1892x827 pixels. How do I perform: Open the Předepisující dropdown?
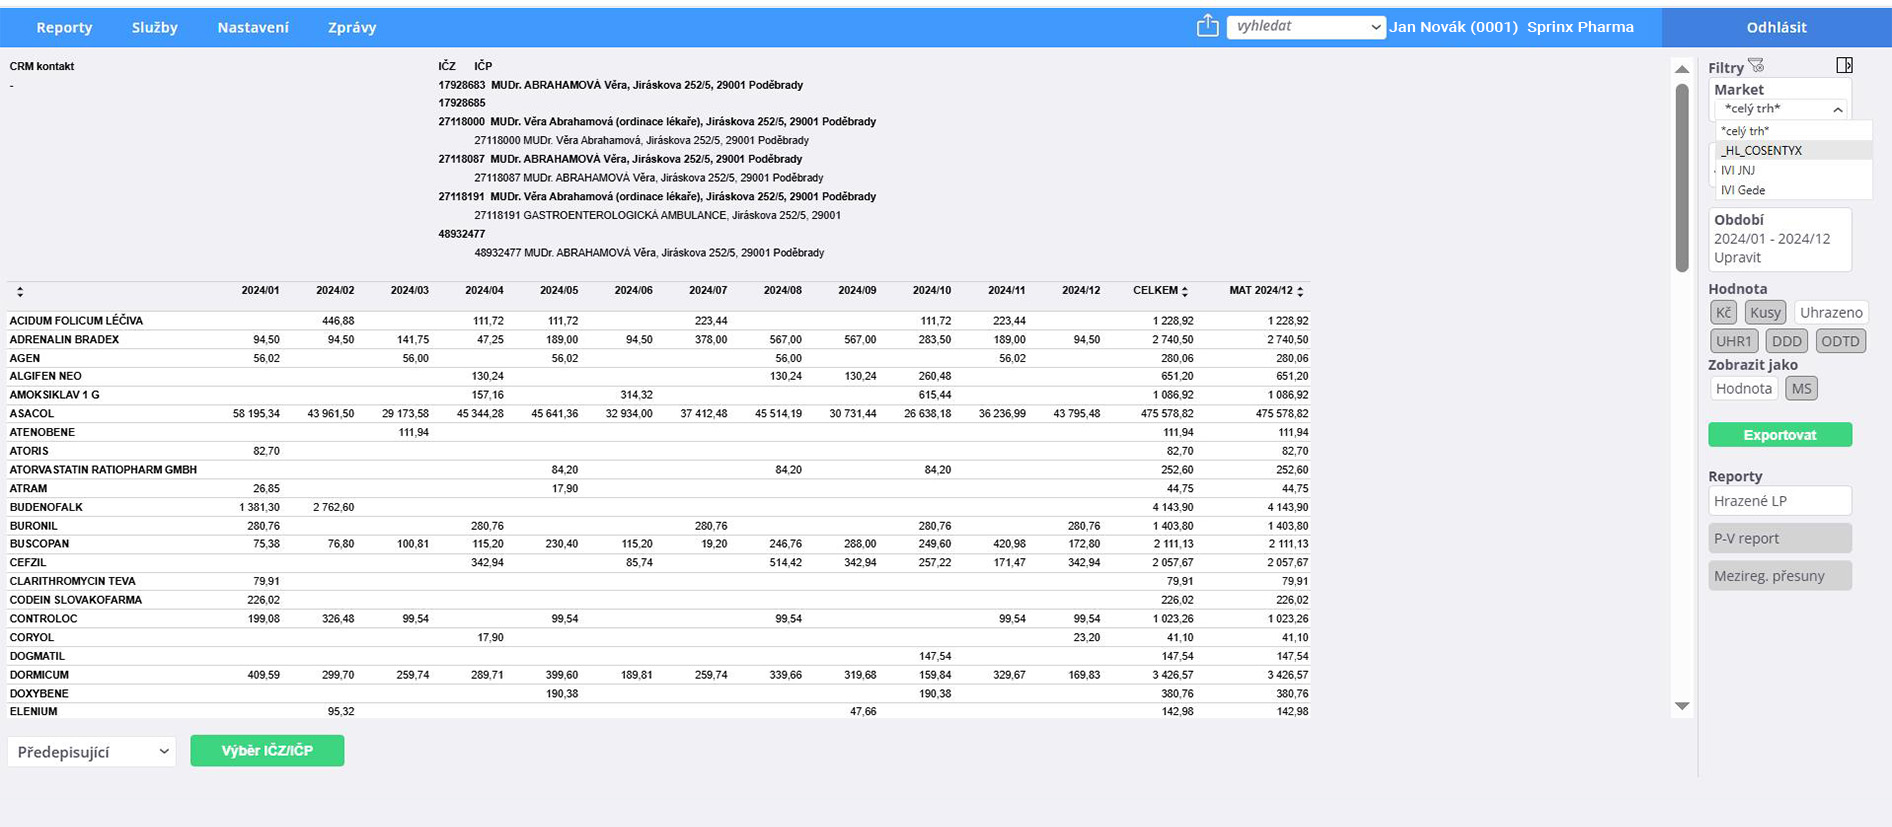point(91,752)
